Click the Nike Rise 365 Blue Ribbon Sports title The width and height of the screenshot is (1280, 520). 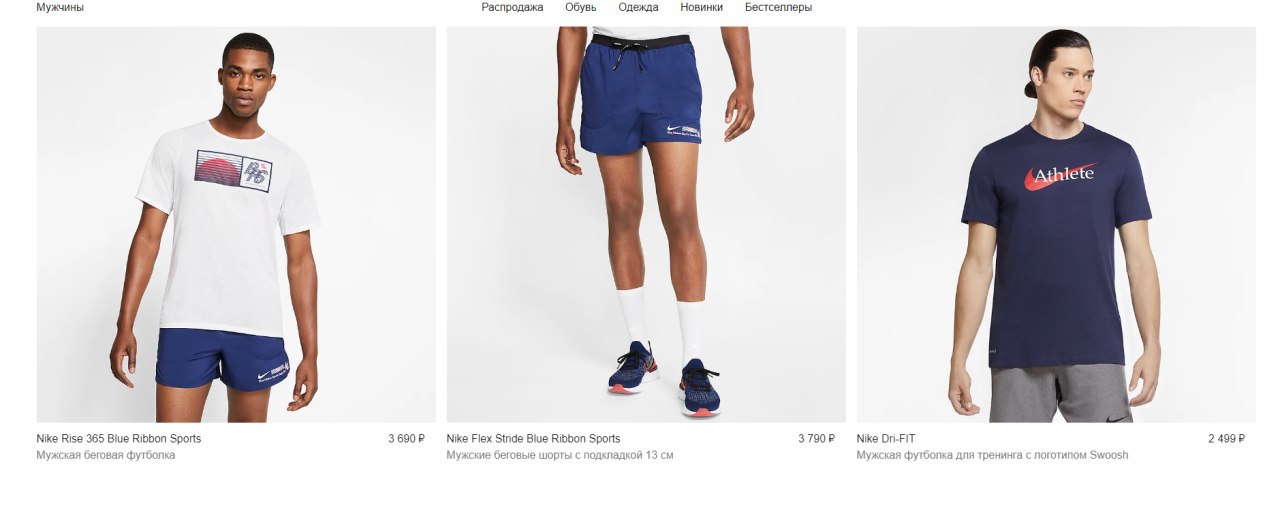(118, 439)
